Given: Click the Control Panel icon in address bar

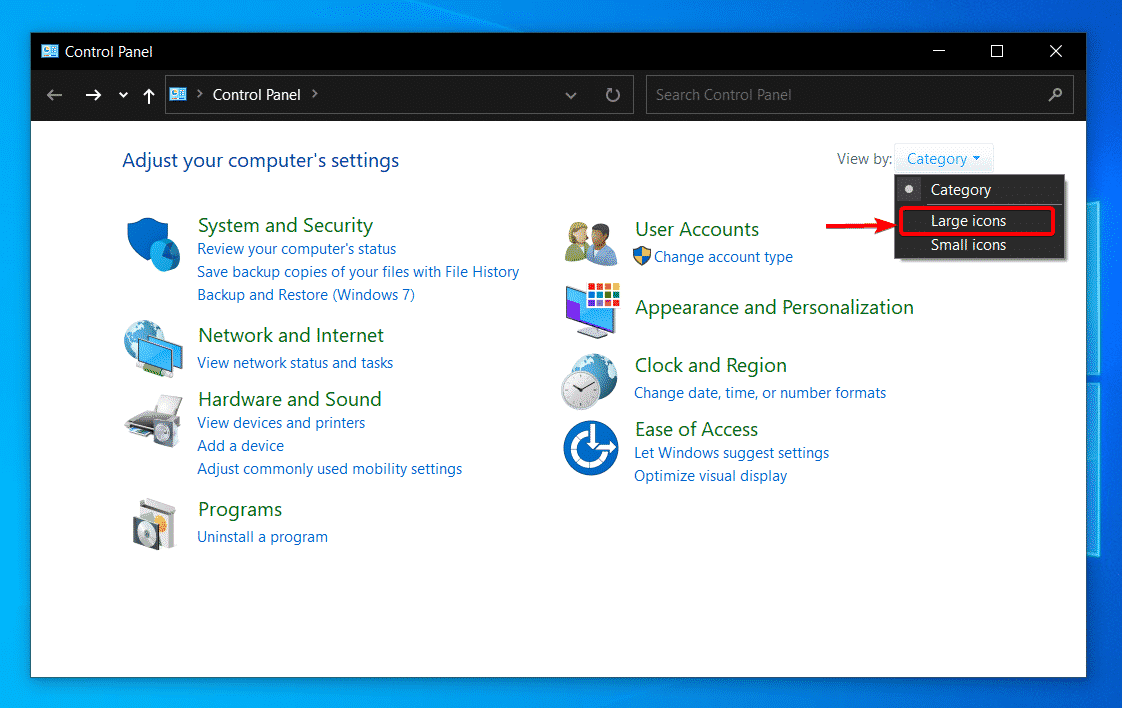Looking at the screenshot, I should coord(178,94).
